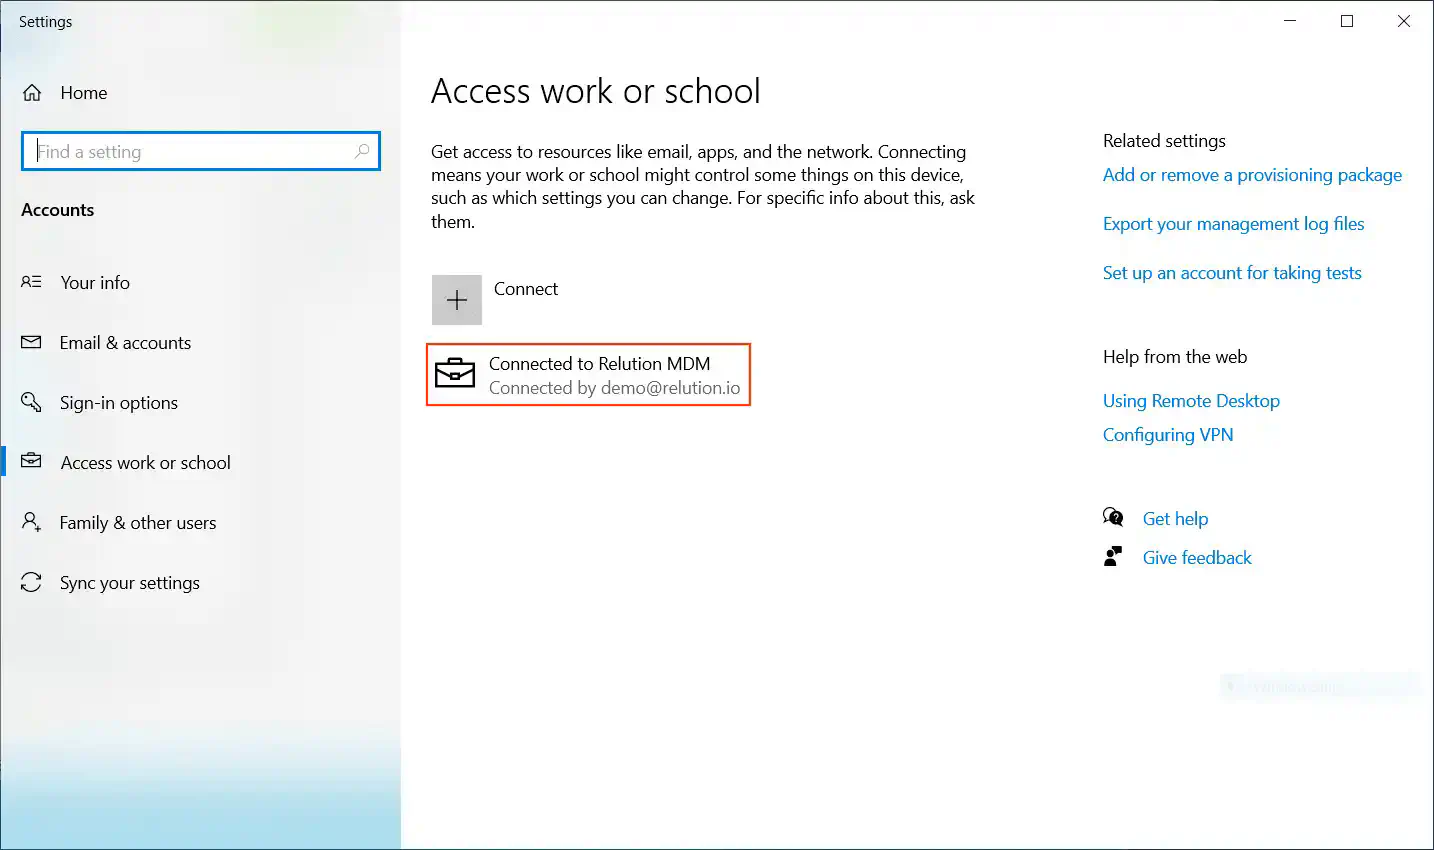The height and width of the screenshot is (850, 1434).
Task: Click the Get help chat icon
Action: (x=1113, y=518)
